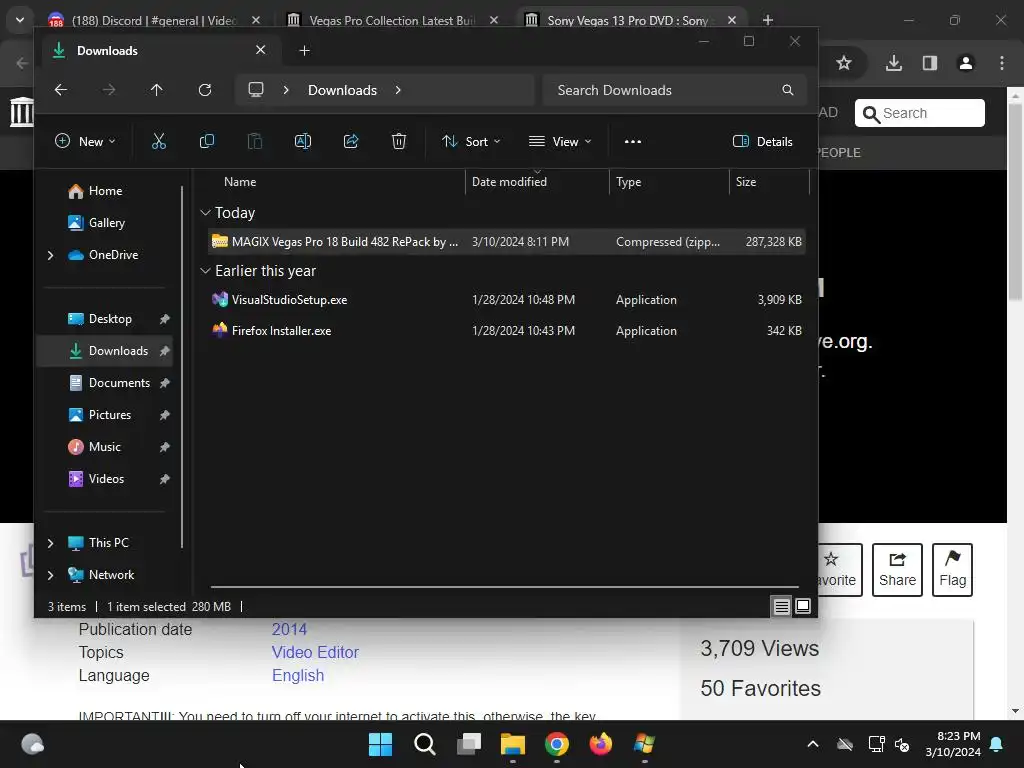This screenshot has height=768, width=1024.
Task: Open Chrome downloads tray icon
Action: pos(894,63)
